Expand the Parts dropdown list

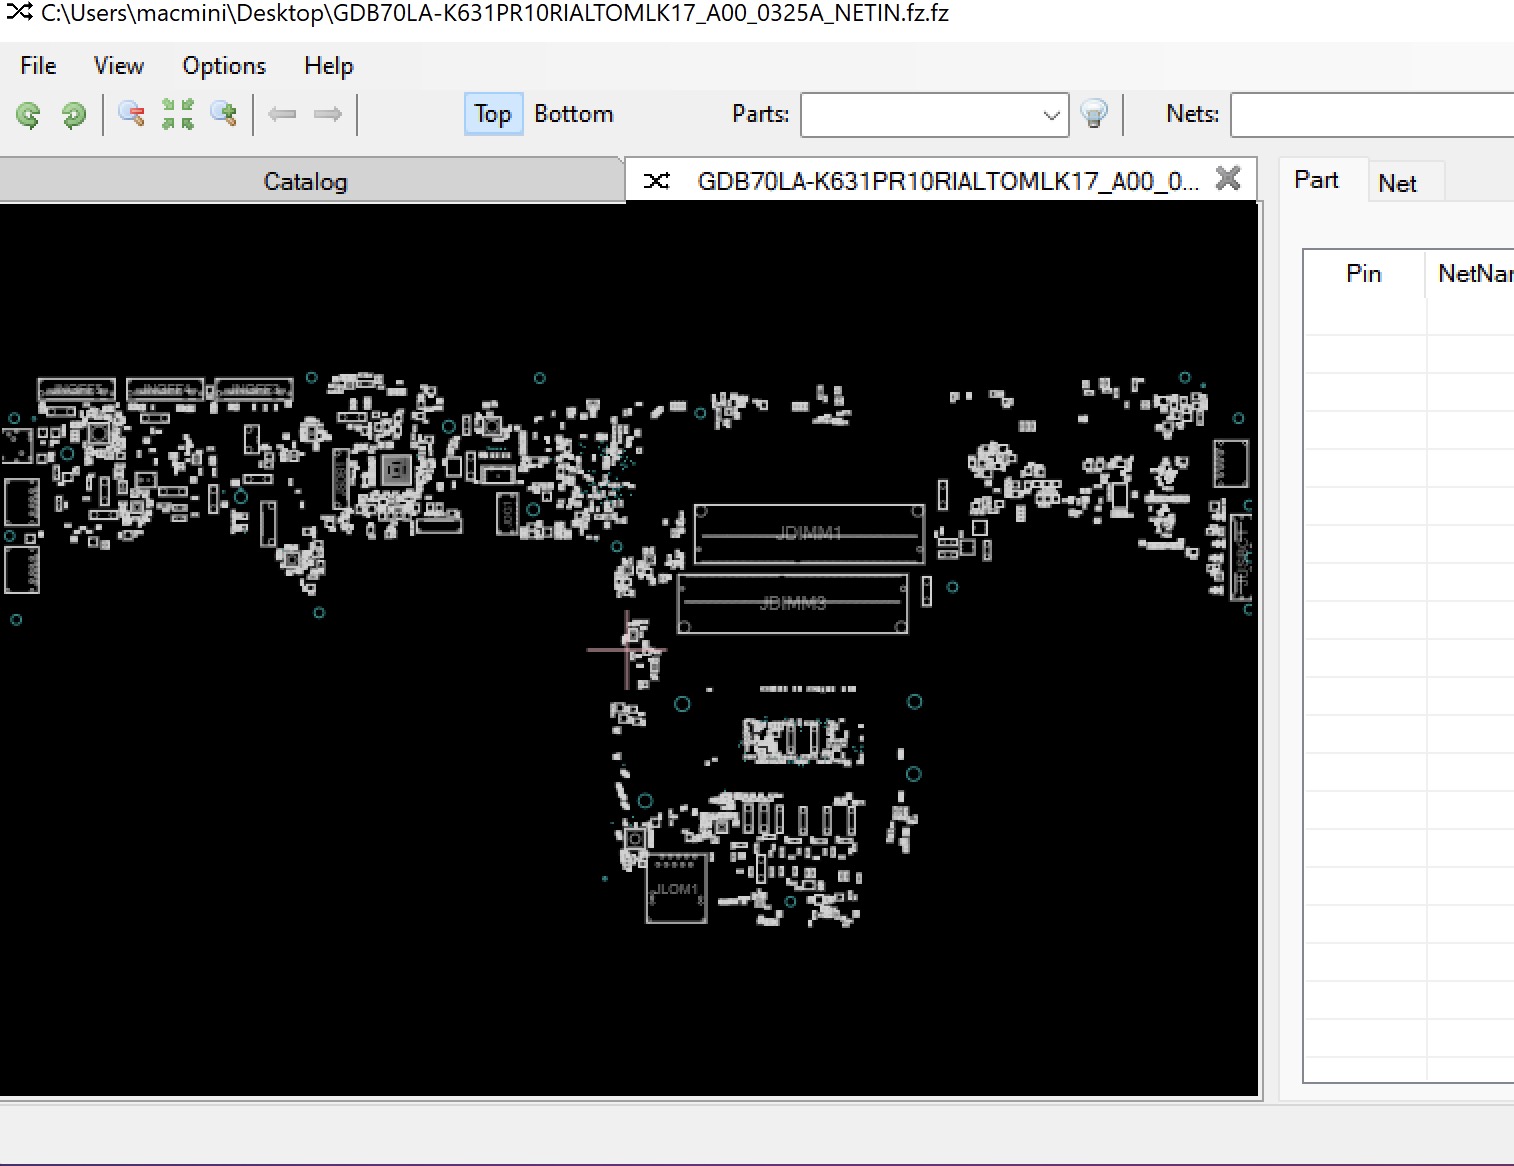[1051, 115]
